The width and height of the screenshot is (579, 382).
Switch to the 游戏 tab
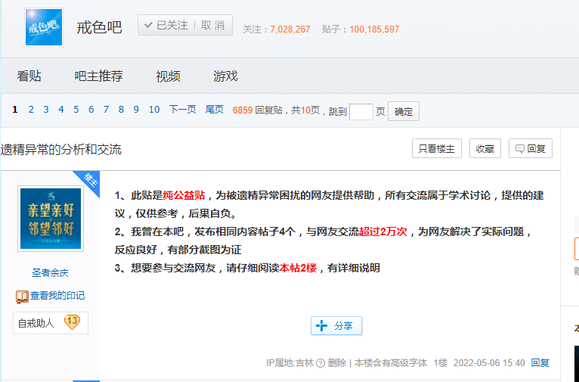coord(225,76)
